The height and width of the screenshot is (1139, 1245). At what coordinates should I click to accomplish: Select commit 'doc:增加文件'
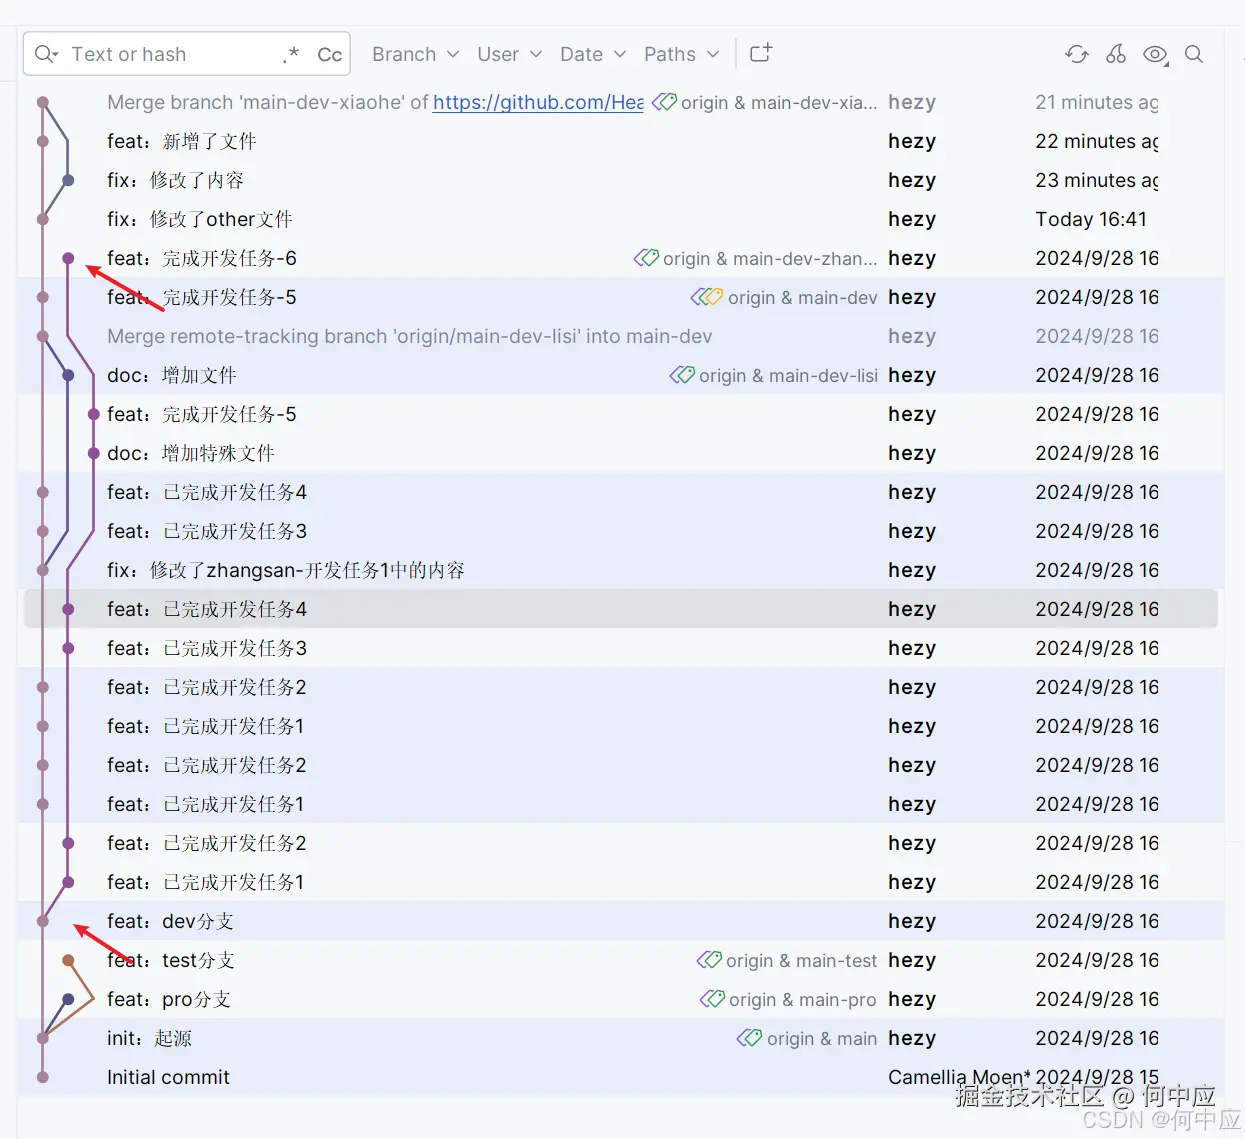tap(620, 375)
